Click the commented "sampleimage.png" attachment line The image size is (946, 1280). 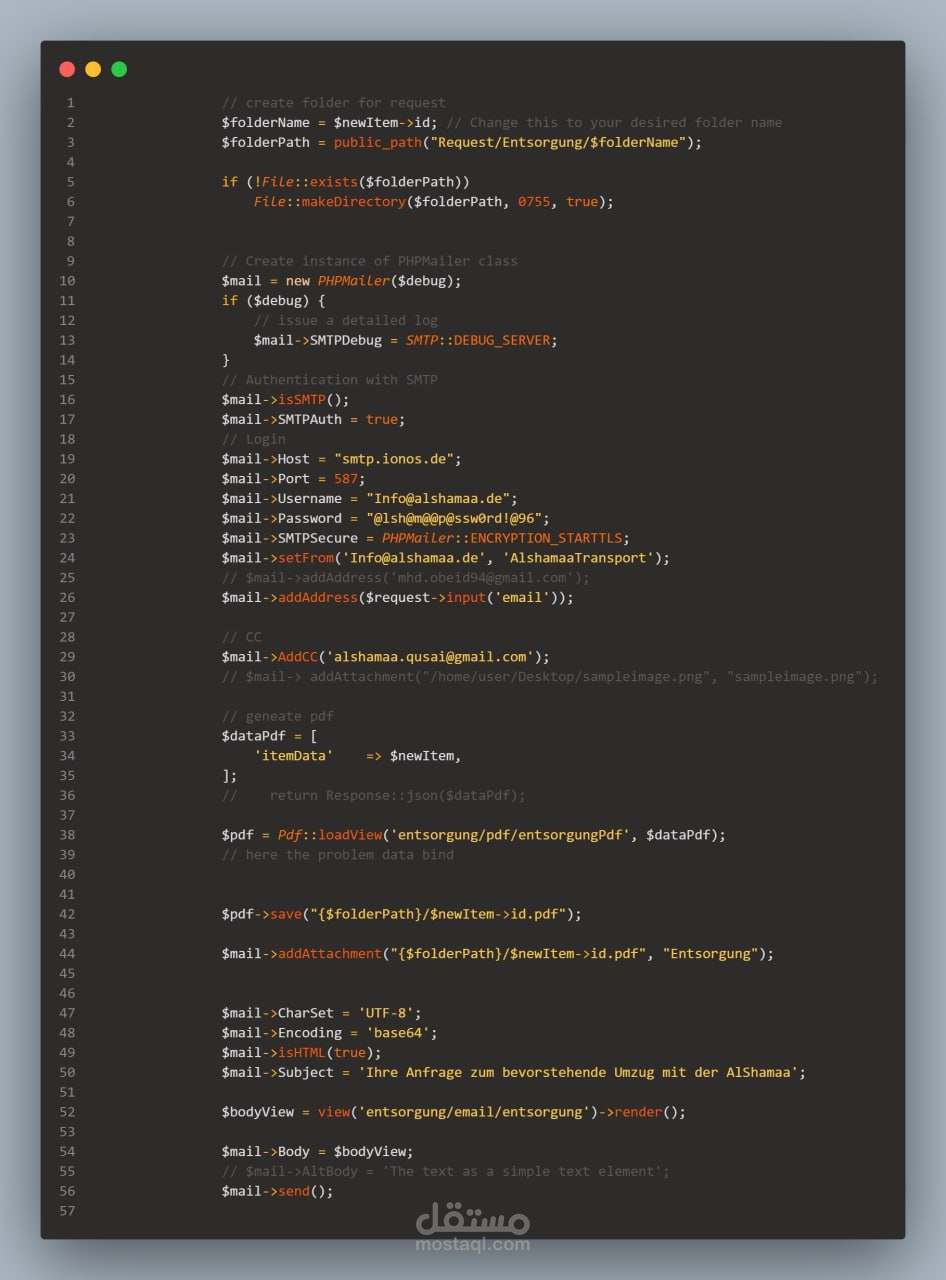(x=550, y=676)
